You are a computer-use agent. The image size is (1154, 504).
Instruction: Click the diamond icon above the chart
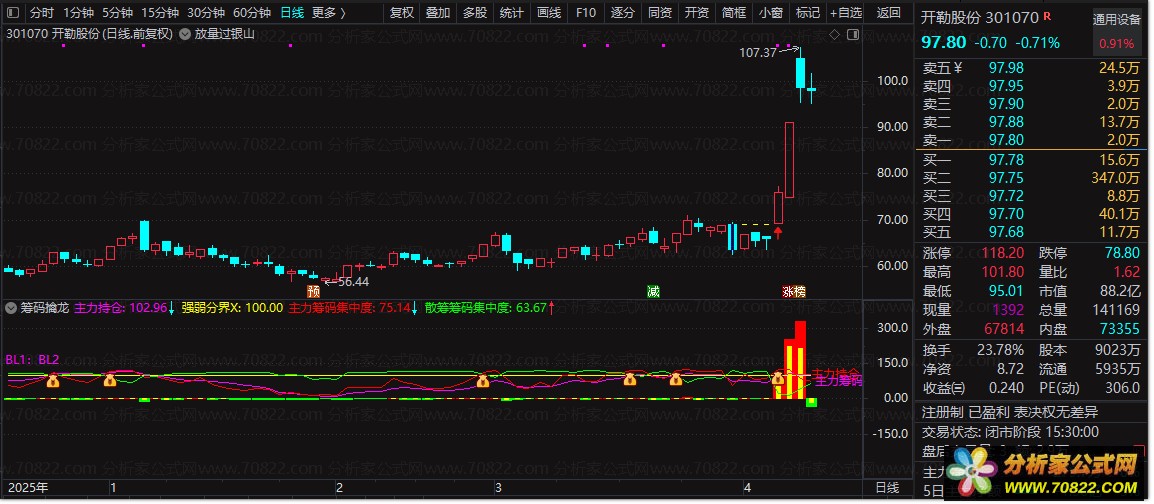(835, 34)
